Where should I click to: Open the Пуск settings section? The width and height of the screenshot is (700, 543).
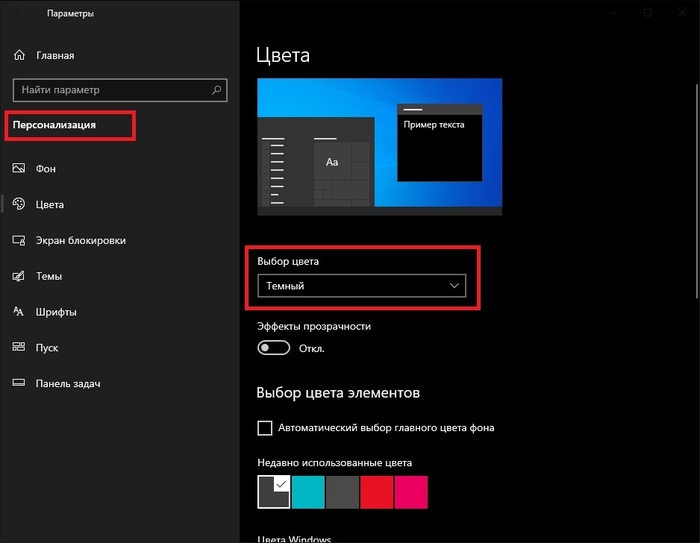tap(47, 347)
